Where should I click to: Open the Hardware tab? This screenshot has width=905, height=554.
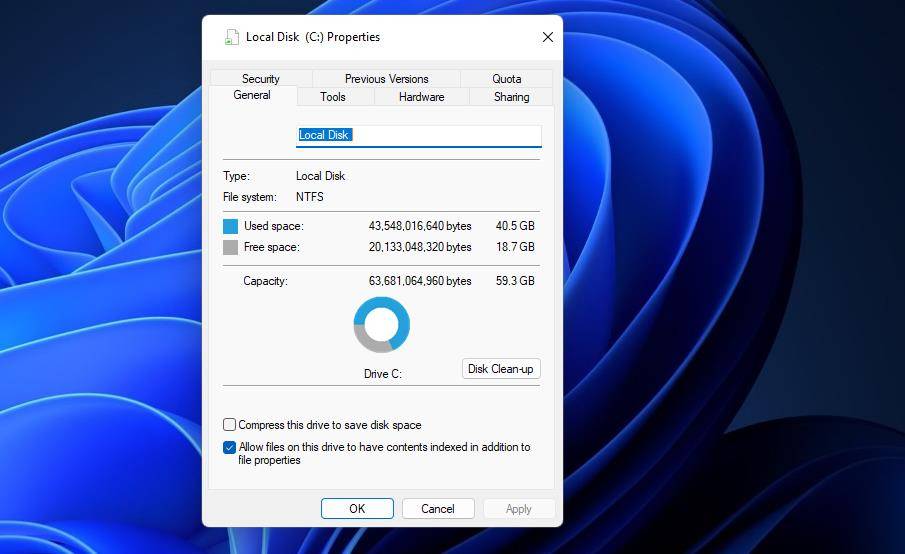click(421, 97)
